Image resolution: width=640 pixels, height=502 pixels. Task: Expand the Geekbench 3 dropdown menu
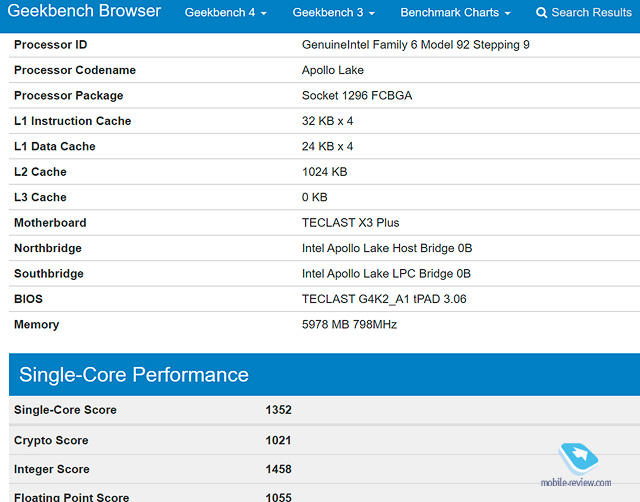pyautogui.click(x=333, y=13)
